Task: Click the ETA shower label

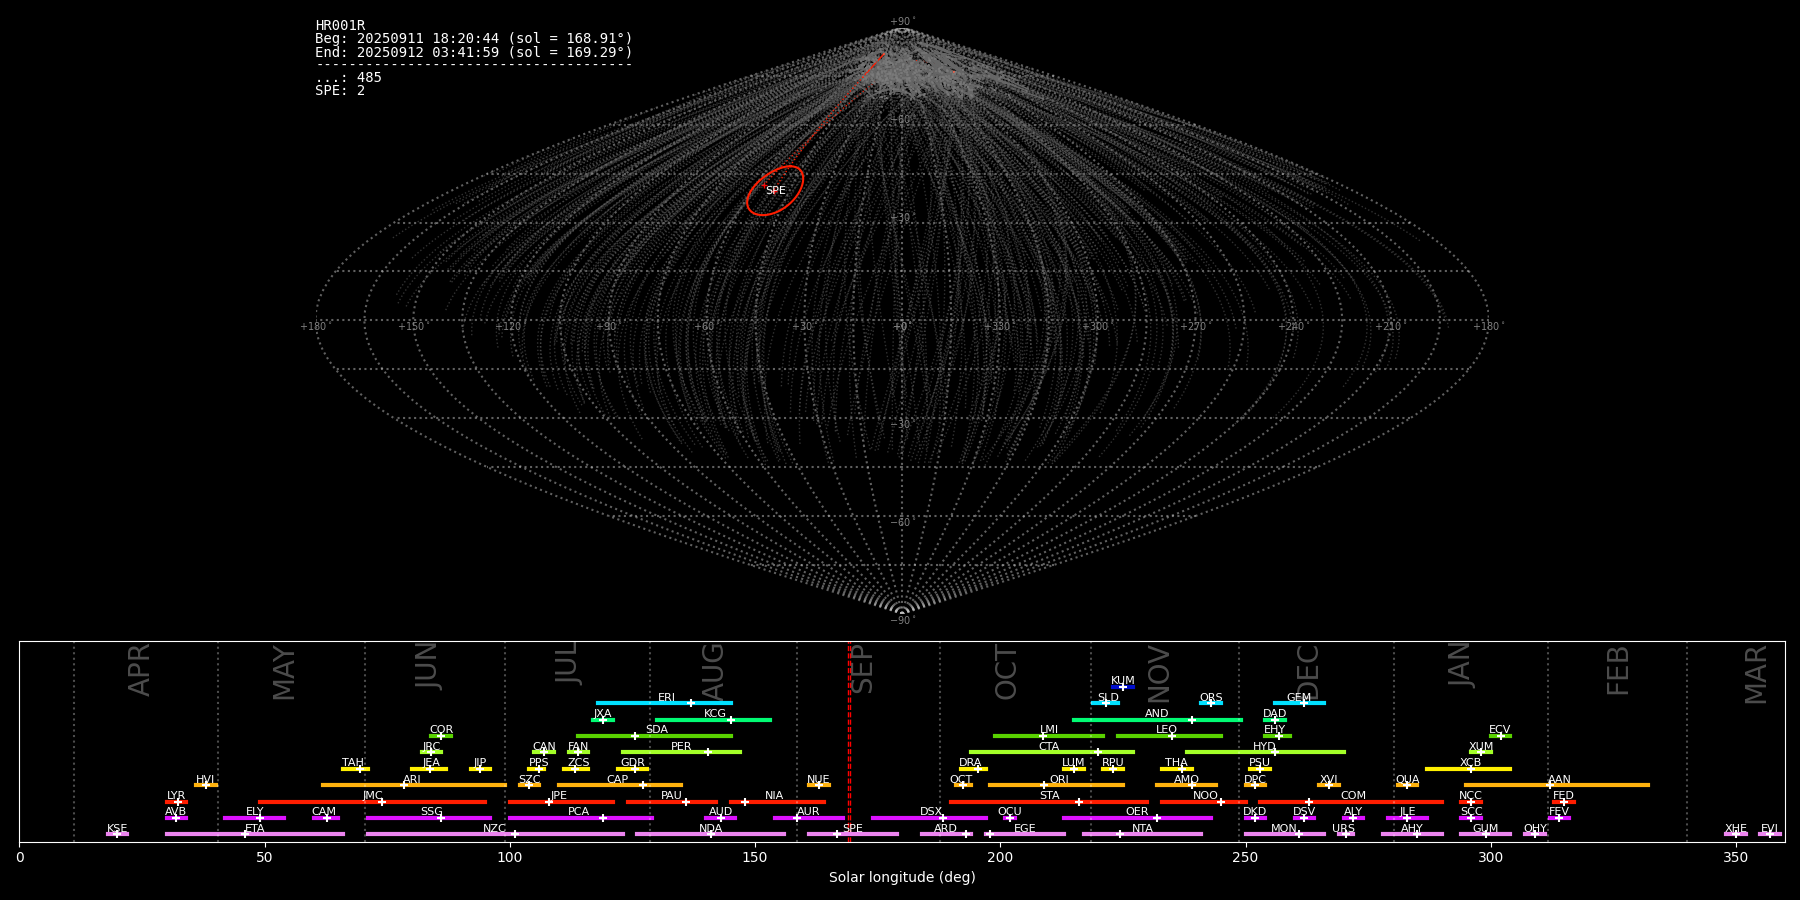Action: (x=255, y=829)
